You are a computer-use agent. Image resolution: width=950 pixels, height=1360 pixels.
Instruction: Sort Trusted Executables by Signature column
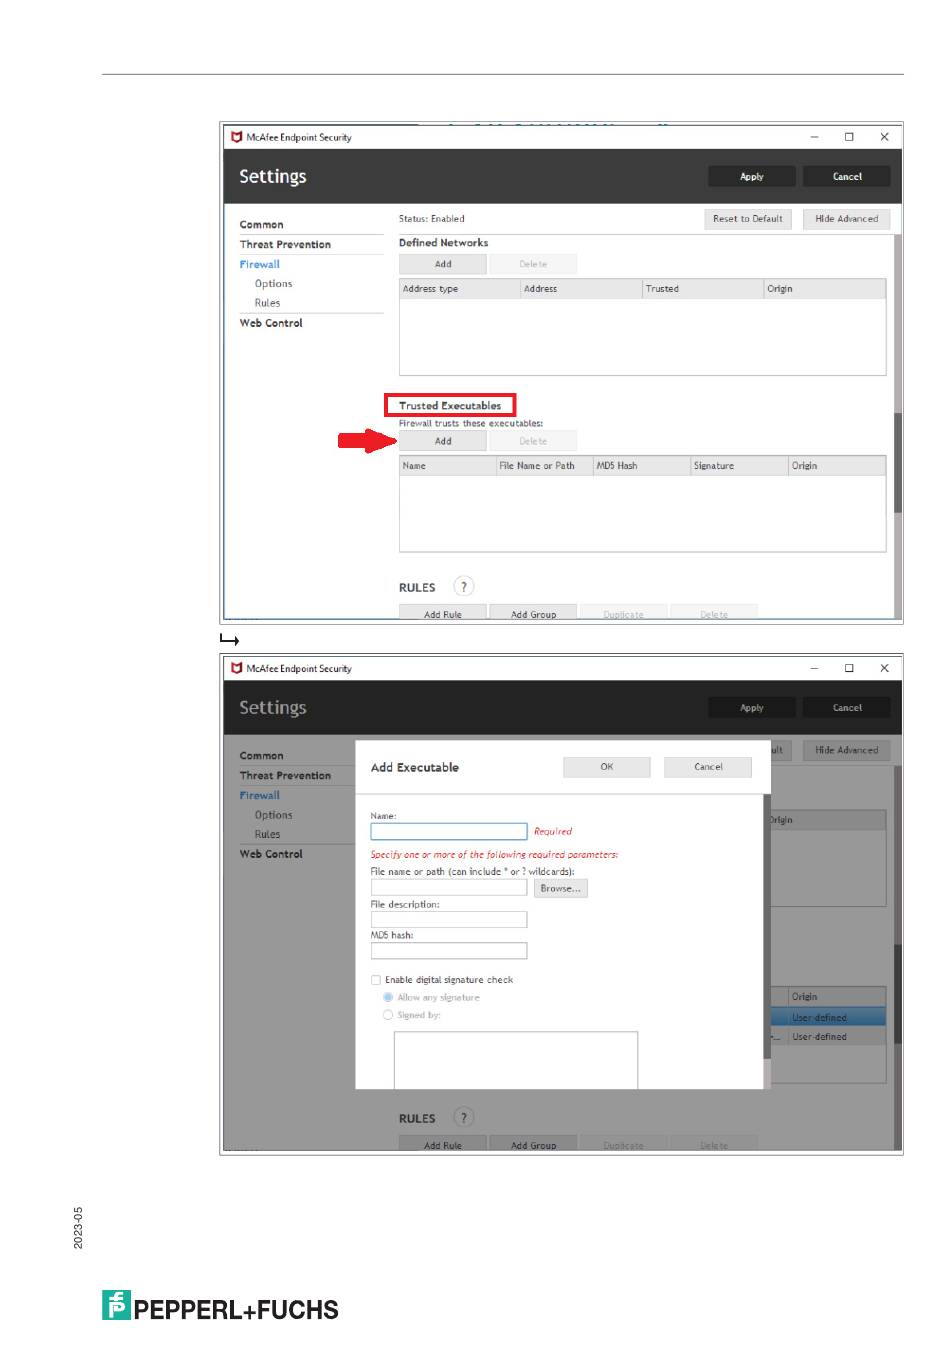tap(740, 466)
